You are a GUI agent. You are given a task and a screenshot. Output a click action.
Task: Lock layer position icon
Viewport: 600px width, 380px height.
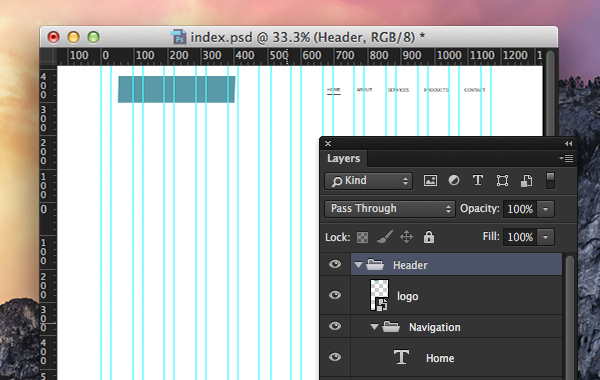(x=406, y=237)
